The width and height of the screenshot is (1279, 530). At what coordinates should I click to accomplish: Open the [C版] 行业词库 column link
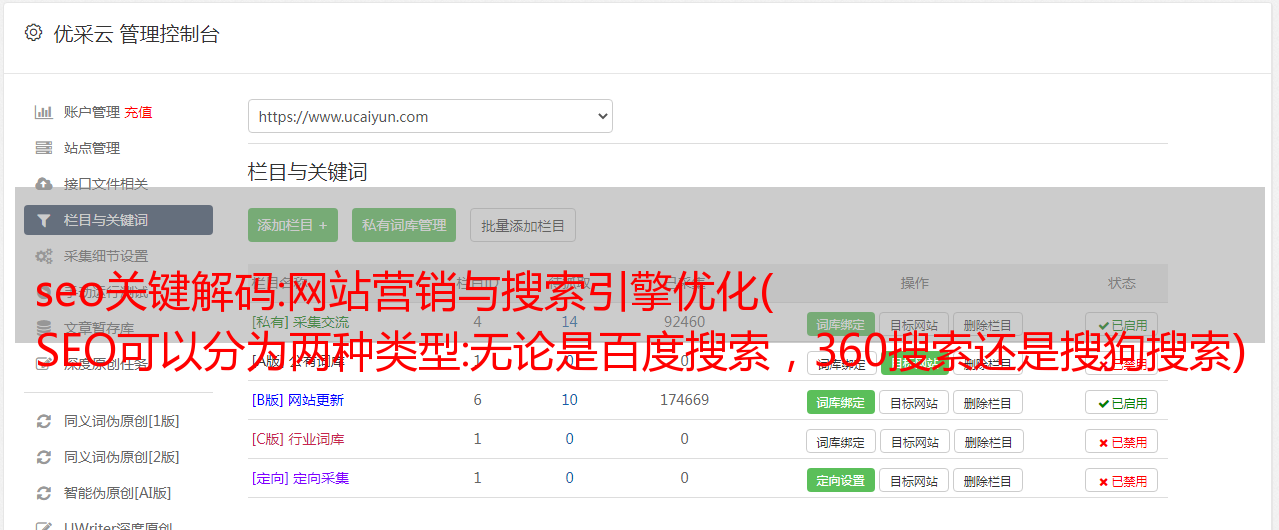point(298,439)
